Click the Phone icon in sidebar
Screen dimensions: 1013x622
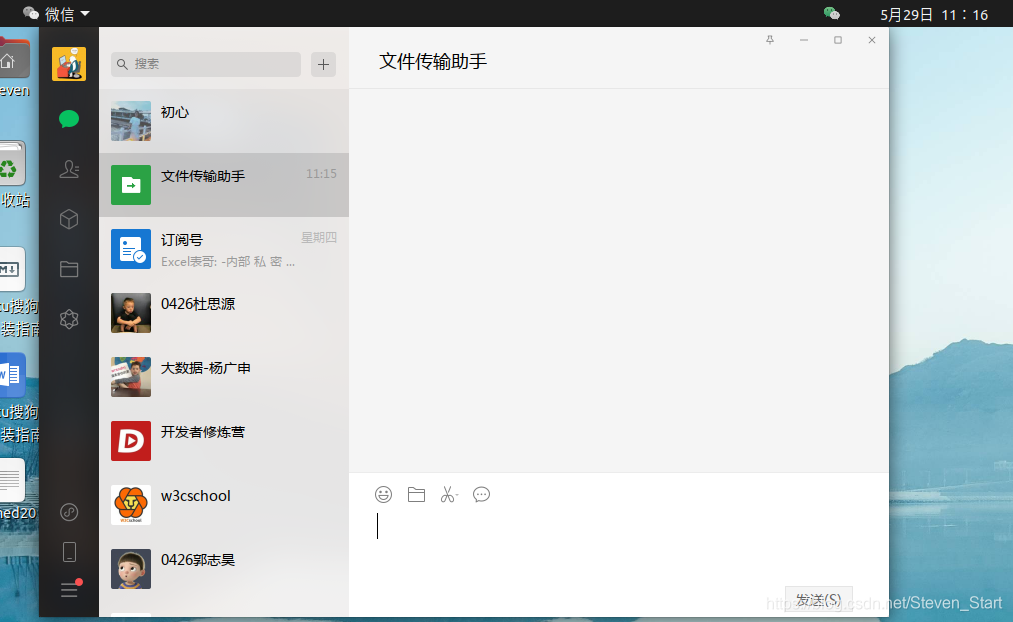69,551
